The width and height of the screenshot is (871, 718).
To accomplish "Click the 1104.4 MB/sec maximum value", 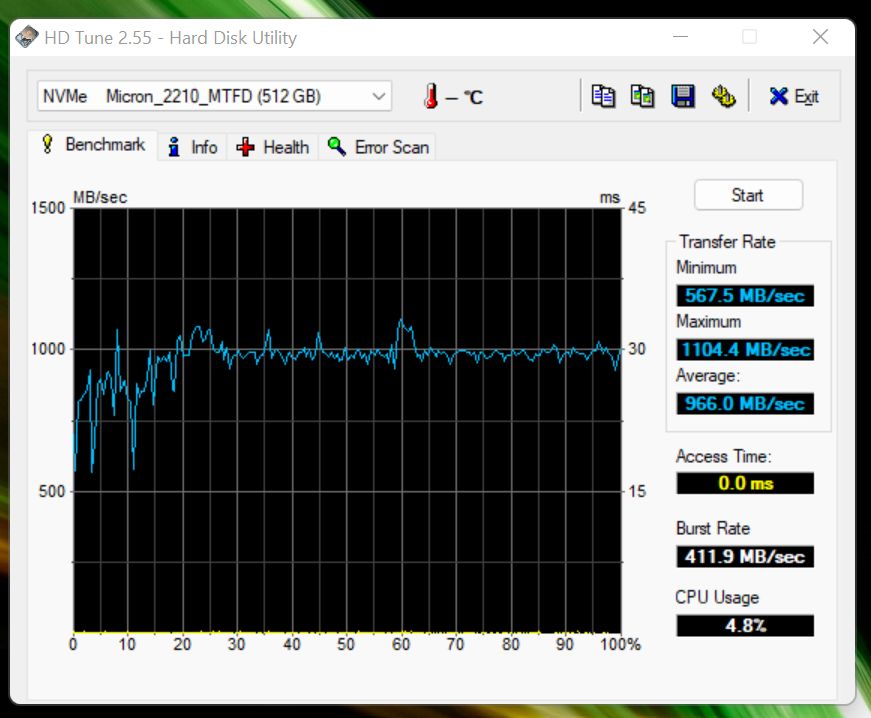I will 745,349.
